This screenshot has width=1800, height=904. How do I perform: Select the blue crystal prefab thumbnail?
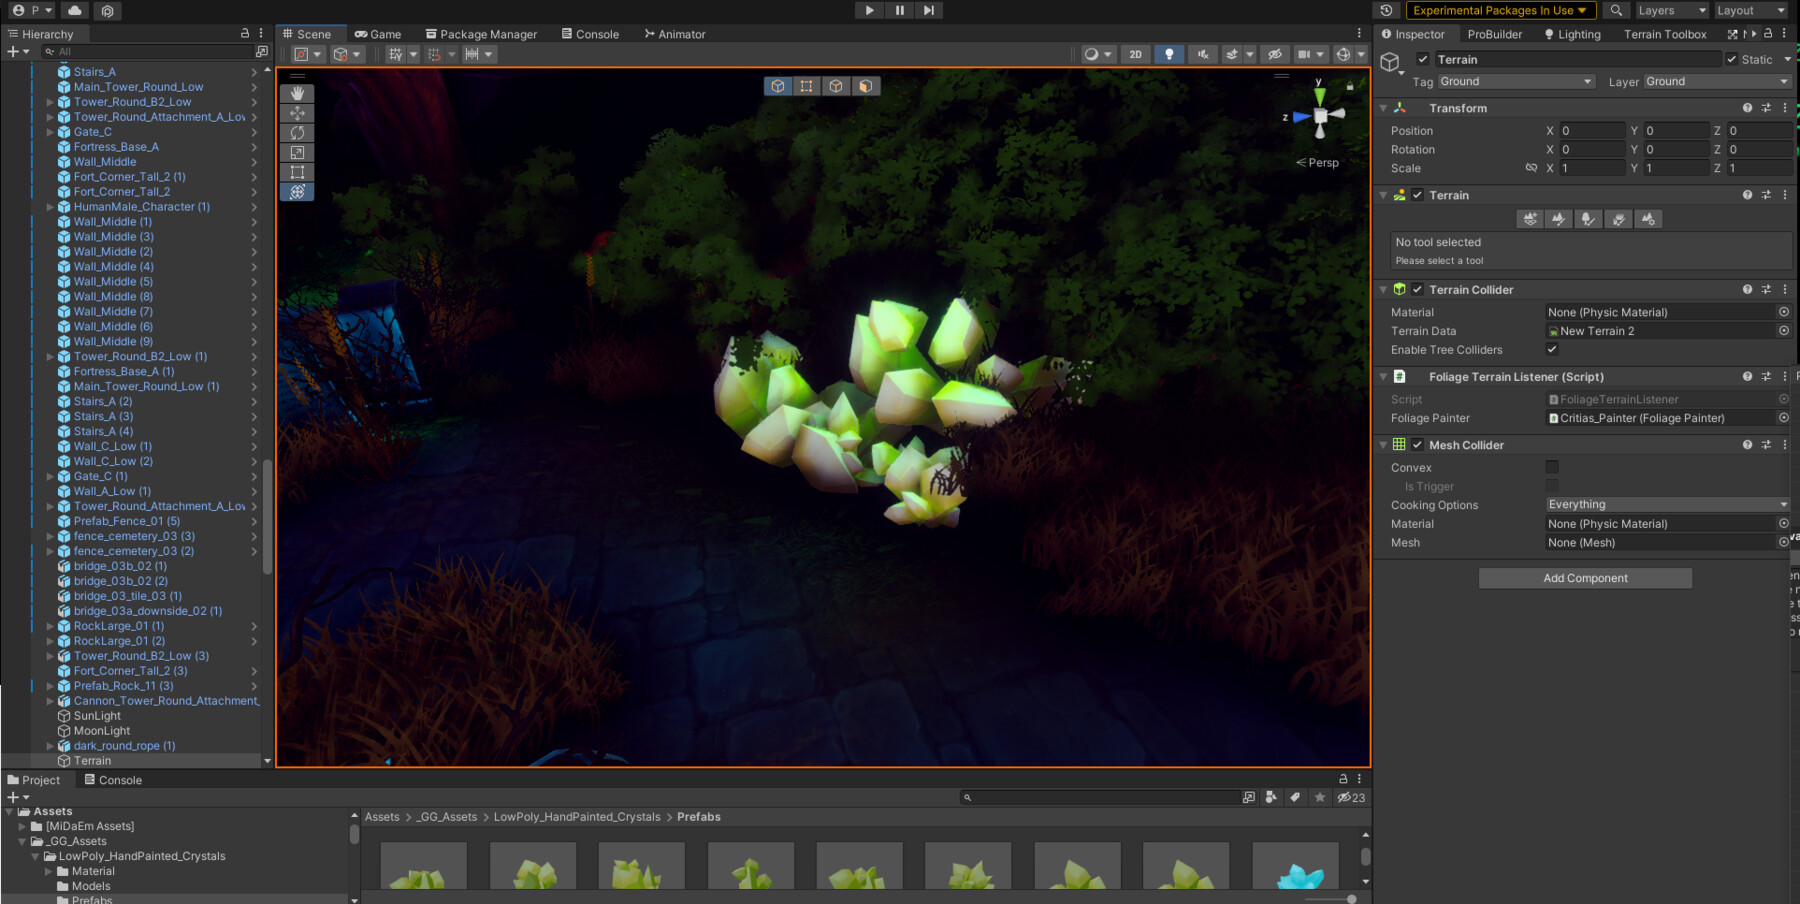(1295, 869)
